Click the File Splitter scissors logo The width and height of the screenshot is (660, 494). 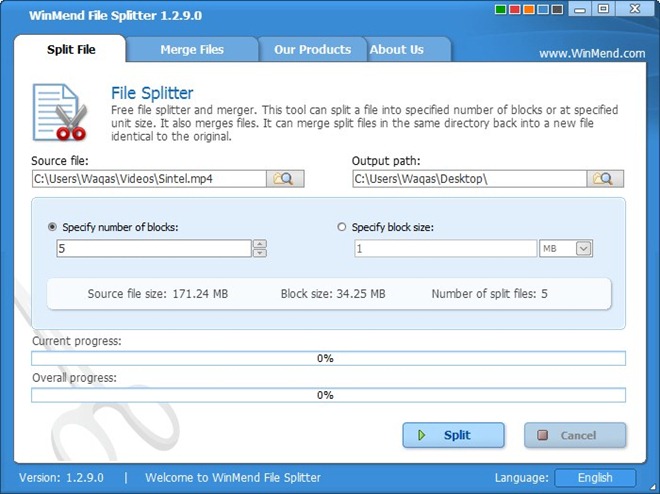coord(59,114)
